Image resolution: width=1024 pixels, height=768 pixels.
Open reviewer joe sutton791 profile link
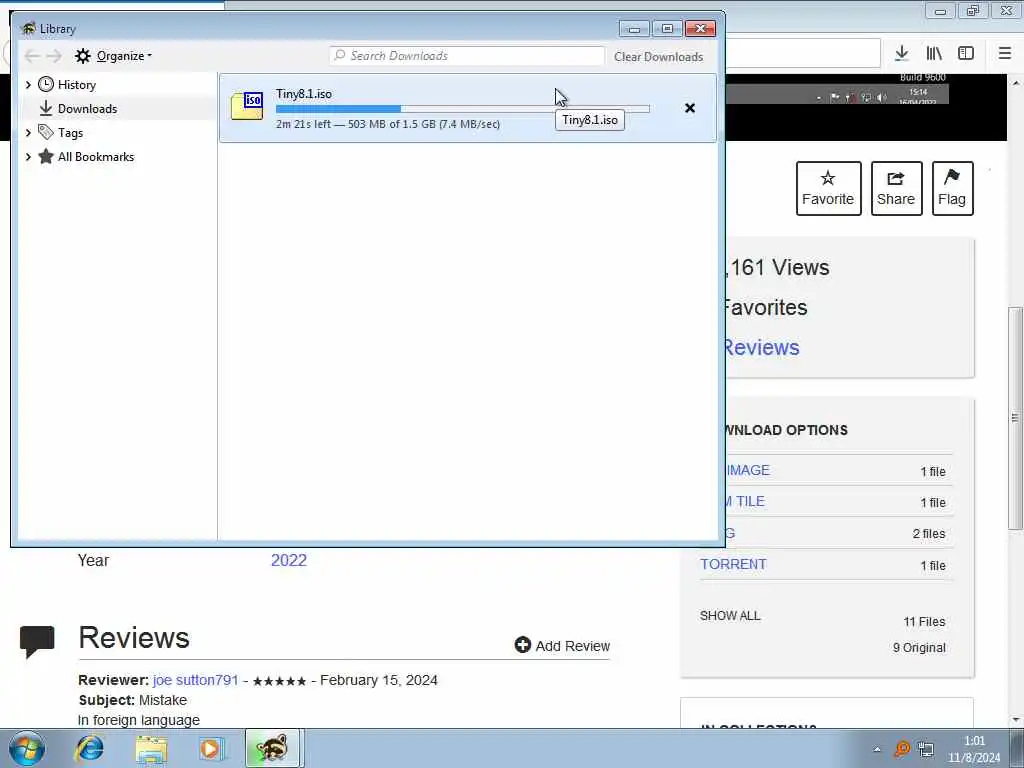pyautogui.click(x=195, y=680)
